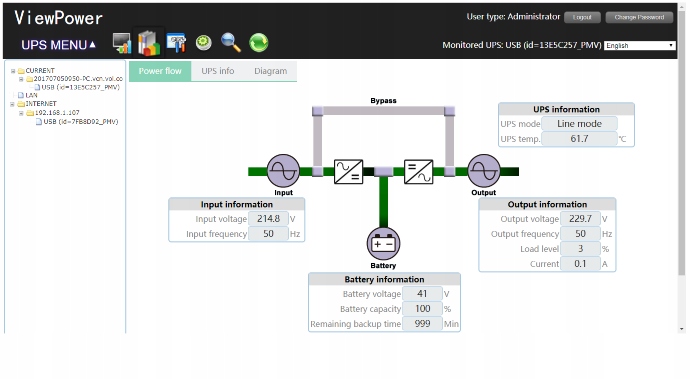
Task: Open the window with tools configuration icon
Action: pyautogui.click(x=176, y=43)
